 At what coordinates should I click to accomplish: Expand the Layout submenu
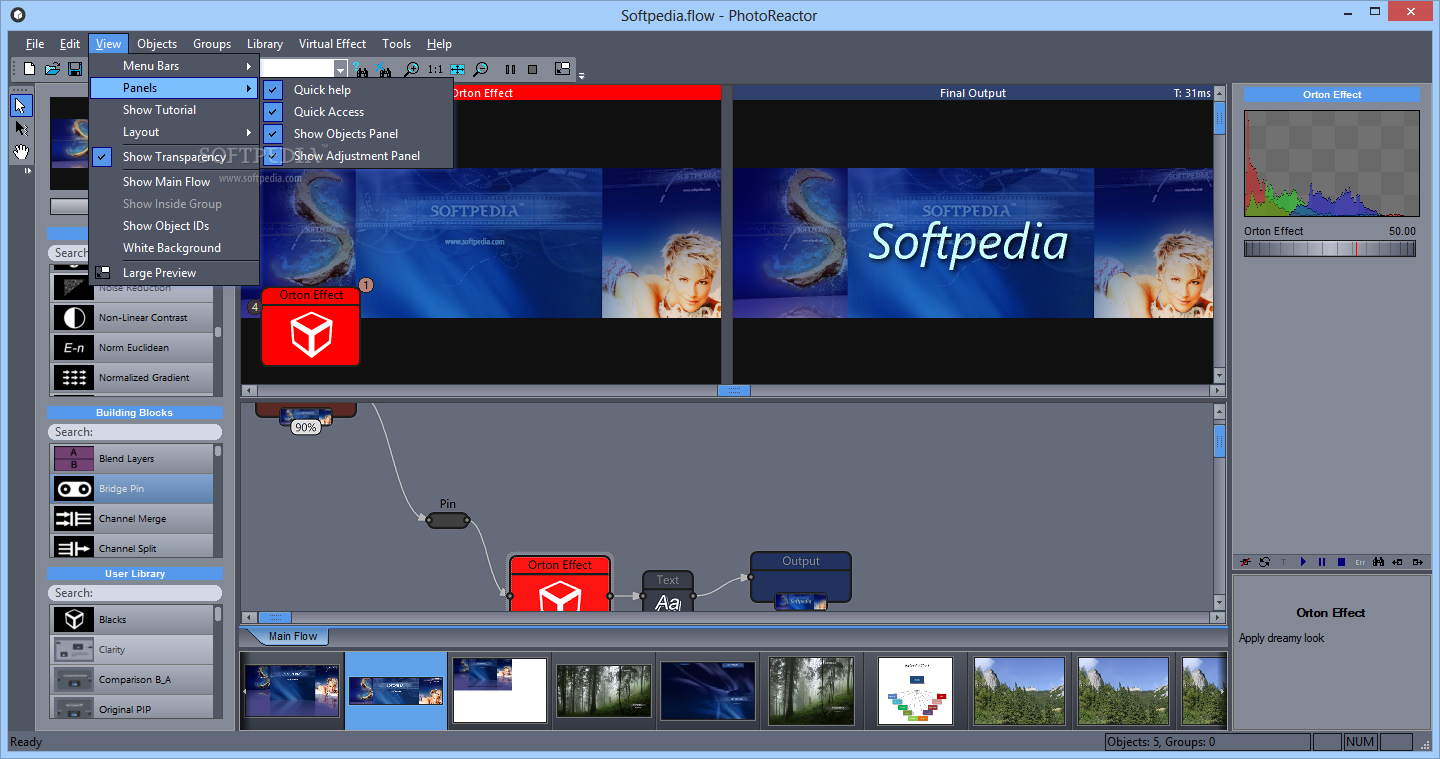pos(174,132)
